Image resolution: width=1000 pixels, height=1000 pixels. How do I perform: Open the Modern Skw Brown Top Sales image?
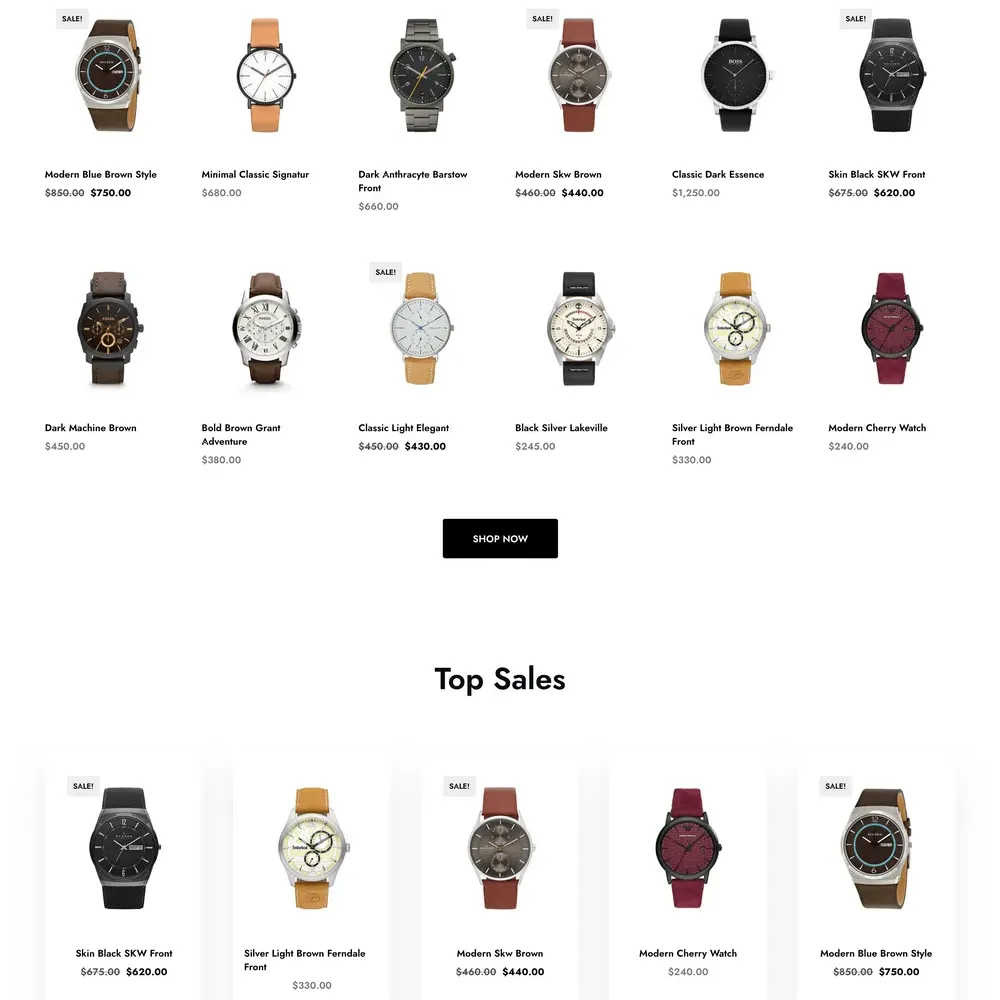tap(500, 848)
